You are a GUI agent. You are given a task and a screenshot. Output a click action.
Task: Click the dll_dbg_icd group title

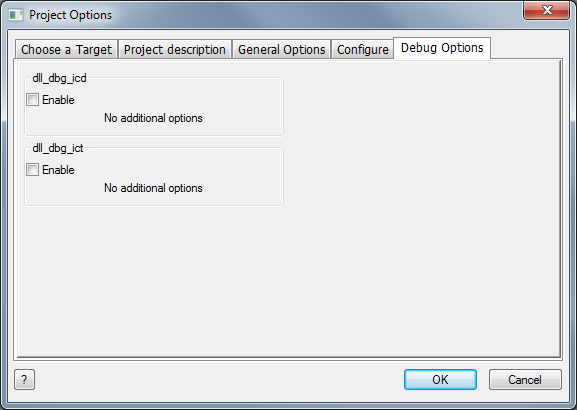point(59,78)
